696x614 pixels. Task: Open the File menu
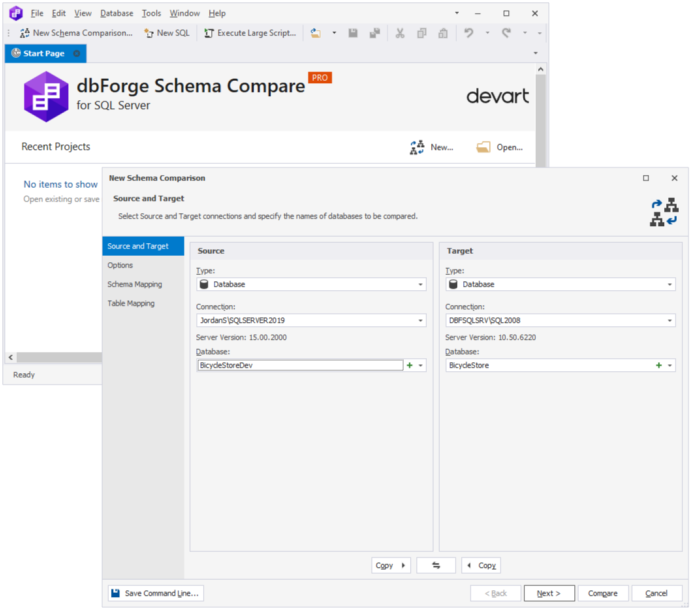37,13
